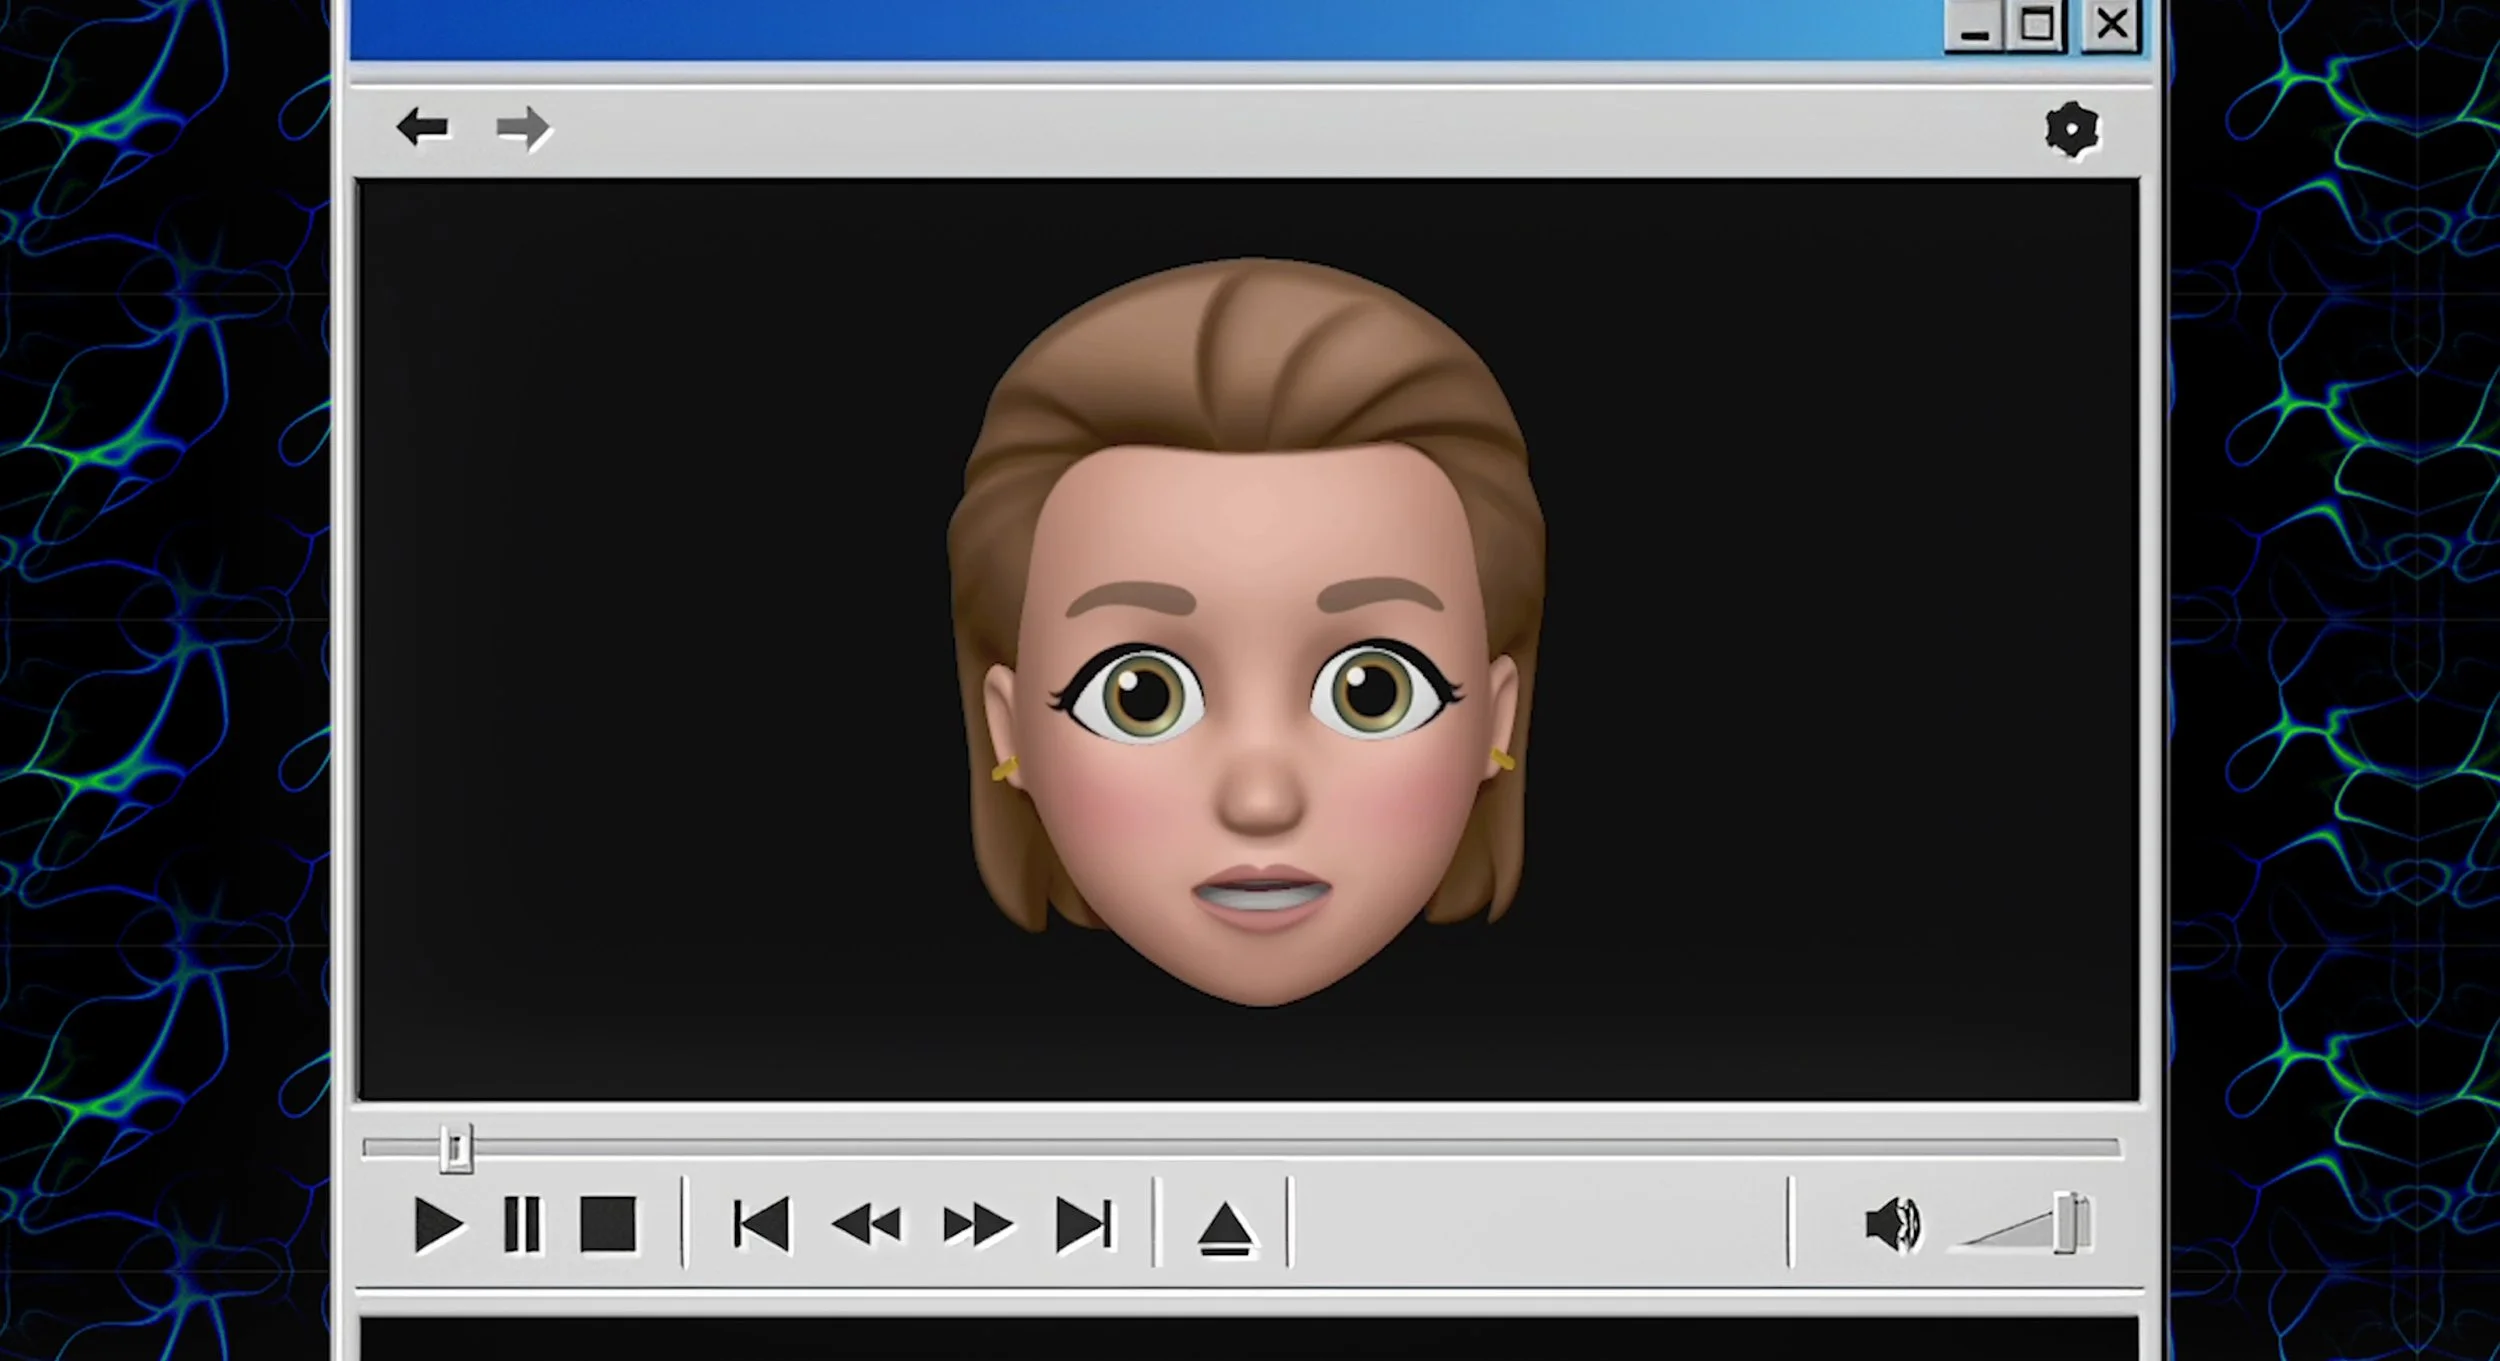Click the eject button
This screenshot has width=2500, height=1361.
tap(1225, 1228)
